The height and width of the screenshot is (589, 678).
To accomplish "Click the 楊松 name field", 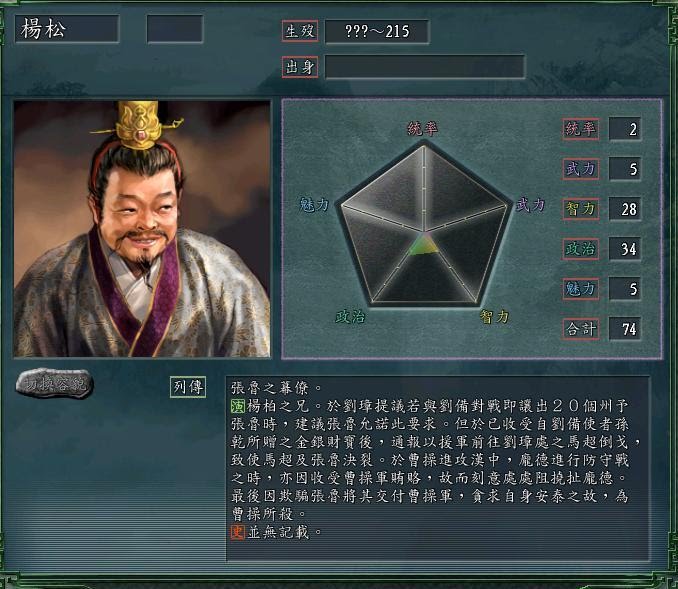I will click(67, 29).
